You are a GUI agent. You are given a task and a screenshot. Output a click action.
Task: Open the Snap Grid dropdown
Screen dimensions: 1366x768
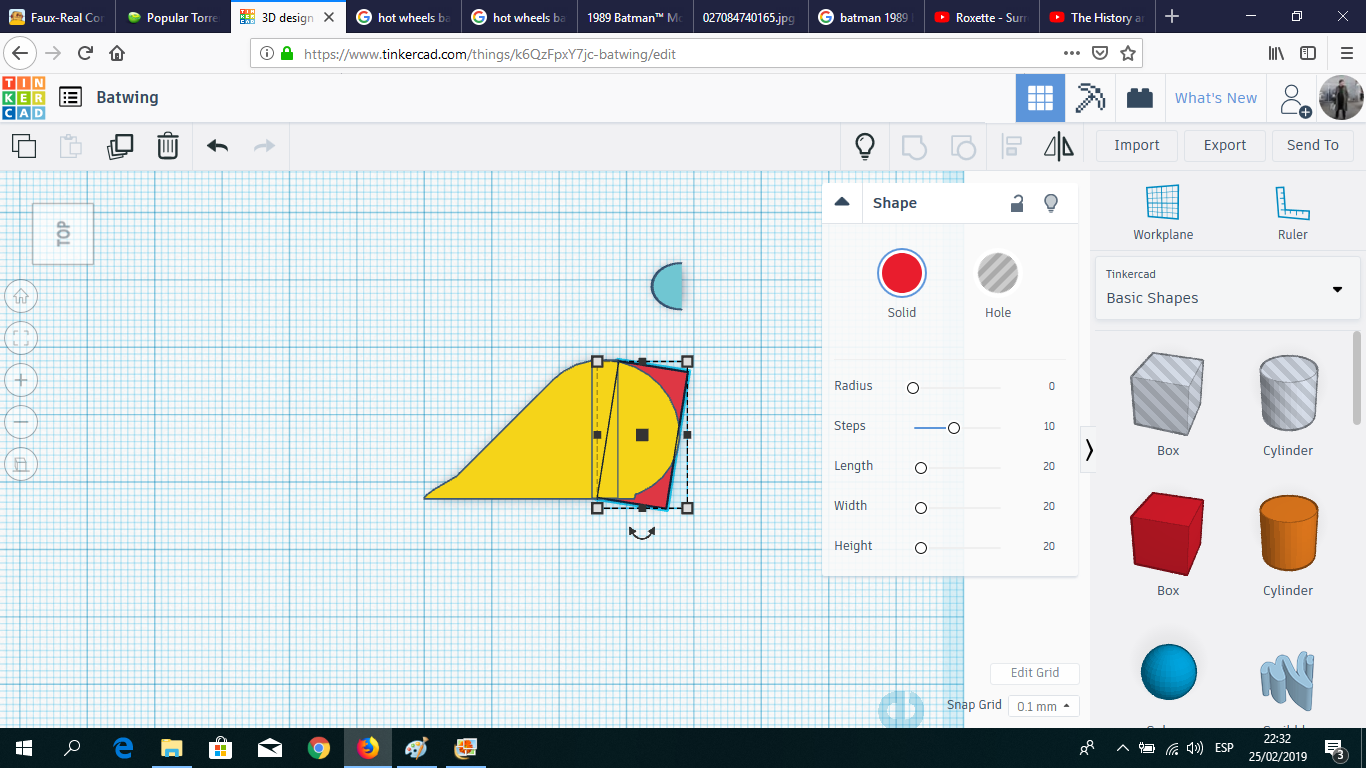pyautogui.click(x=1044, y=706)
